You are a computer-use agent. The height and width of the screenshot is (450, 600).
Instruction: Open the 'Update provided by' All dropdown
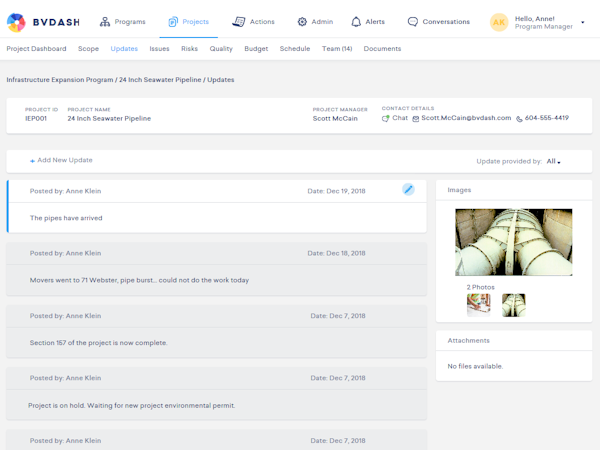pos(553,161)
